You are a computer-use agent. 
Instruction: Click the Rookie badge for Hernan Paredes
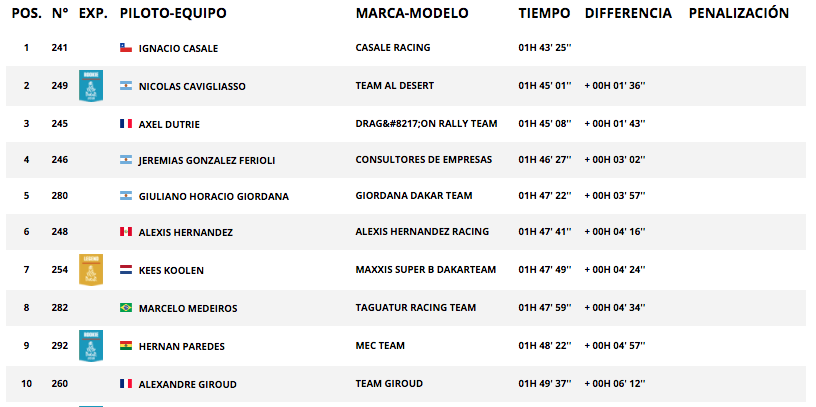point(91,346)
